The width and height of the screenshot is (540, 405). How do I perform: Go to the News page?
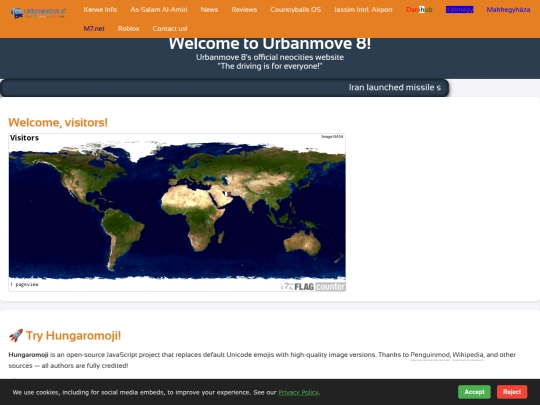point(209,10)
